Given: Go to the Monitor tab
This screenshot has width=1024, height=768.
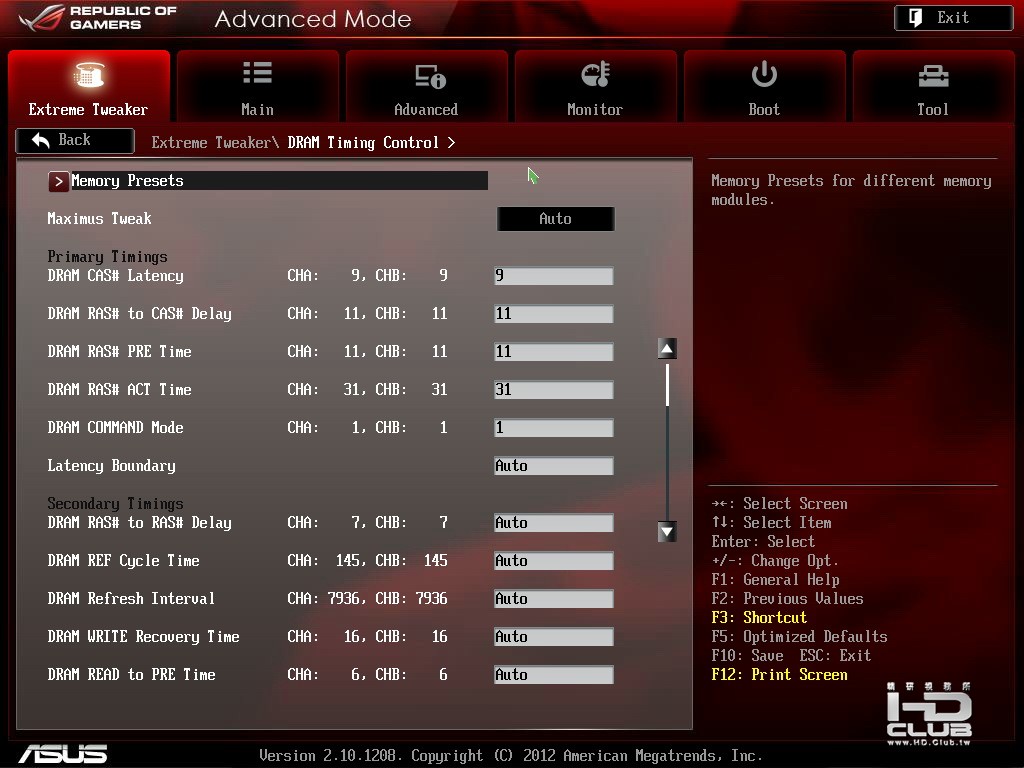Looking at the screenshot, I should click(595, 86).
